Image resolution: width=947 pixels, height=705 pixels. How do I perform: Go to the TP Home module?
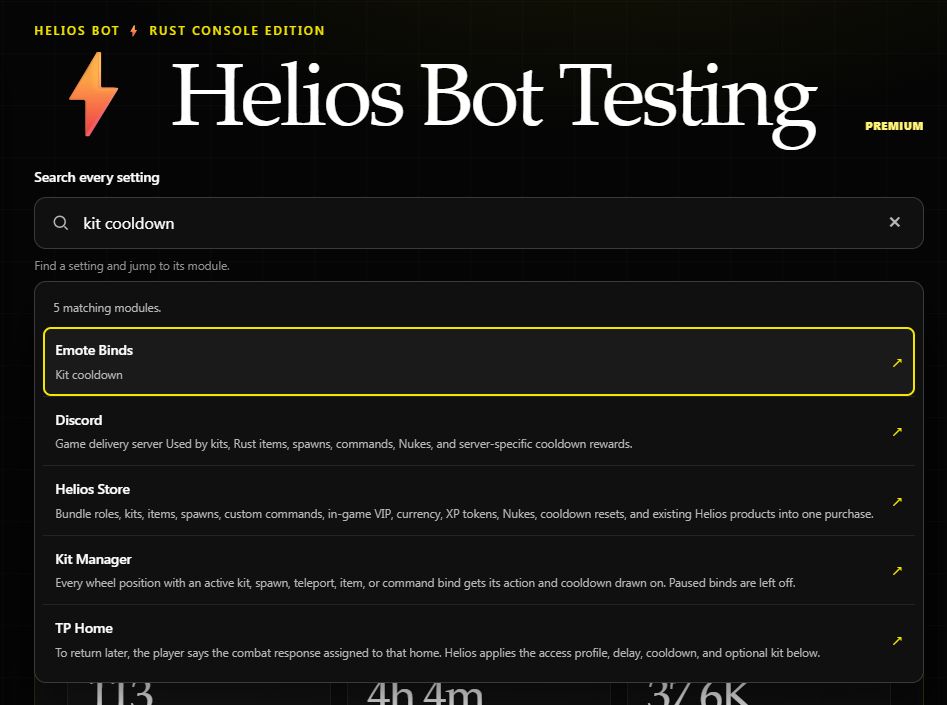pos(479,640)
